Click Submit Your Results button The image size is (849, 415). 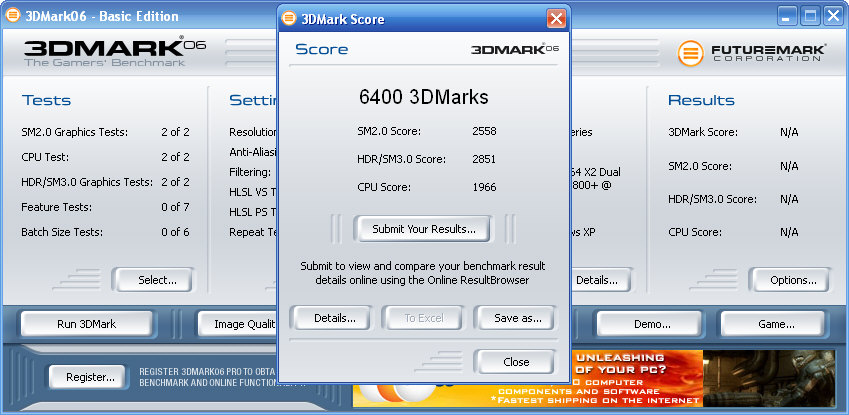point(423,229)
